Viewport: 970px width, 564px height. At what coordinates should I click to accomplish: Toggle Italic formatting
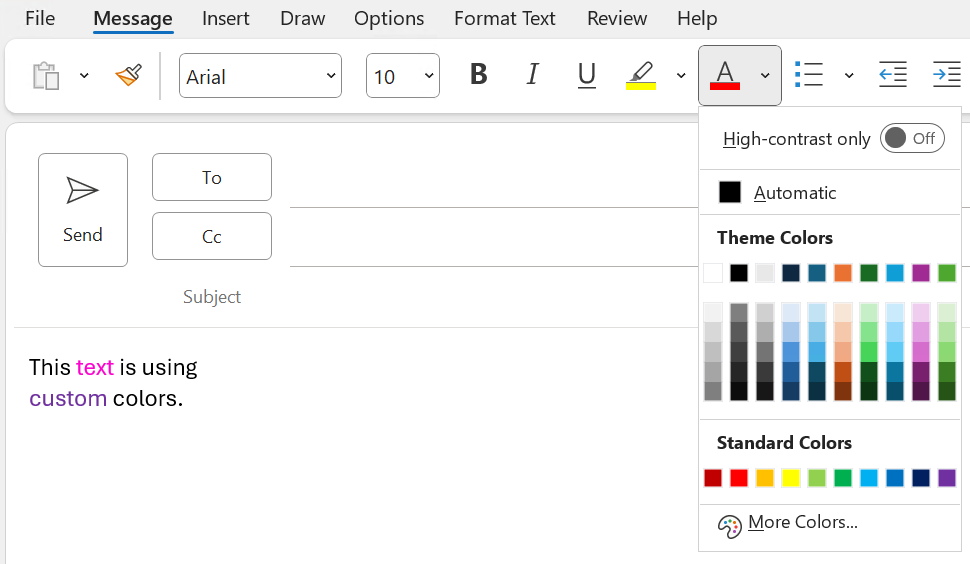point(532,75)
